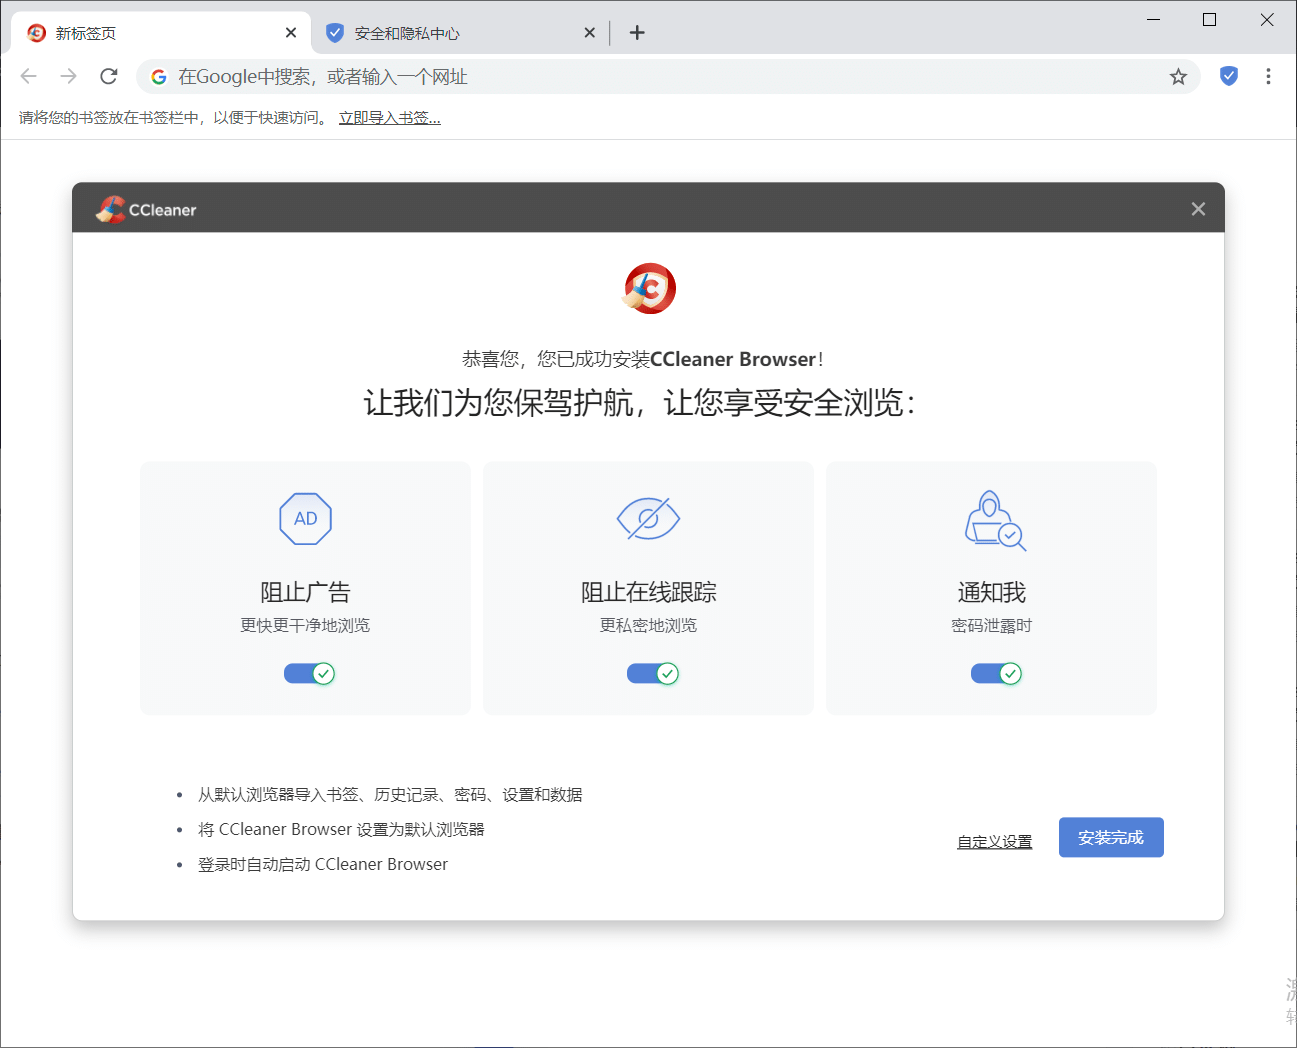This screenshot has width=1297, height=1048.
Task: Focus the Google search address bar
Action: (x=650, y=77)
